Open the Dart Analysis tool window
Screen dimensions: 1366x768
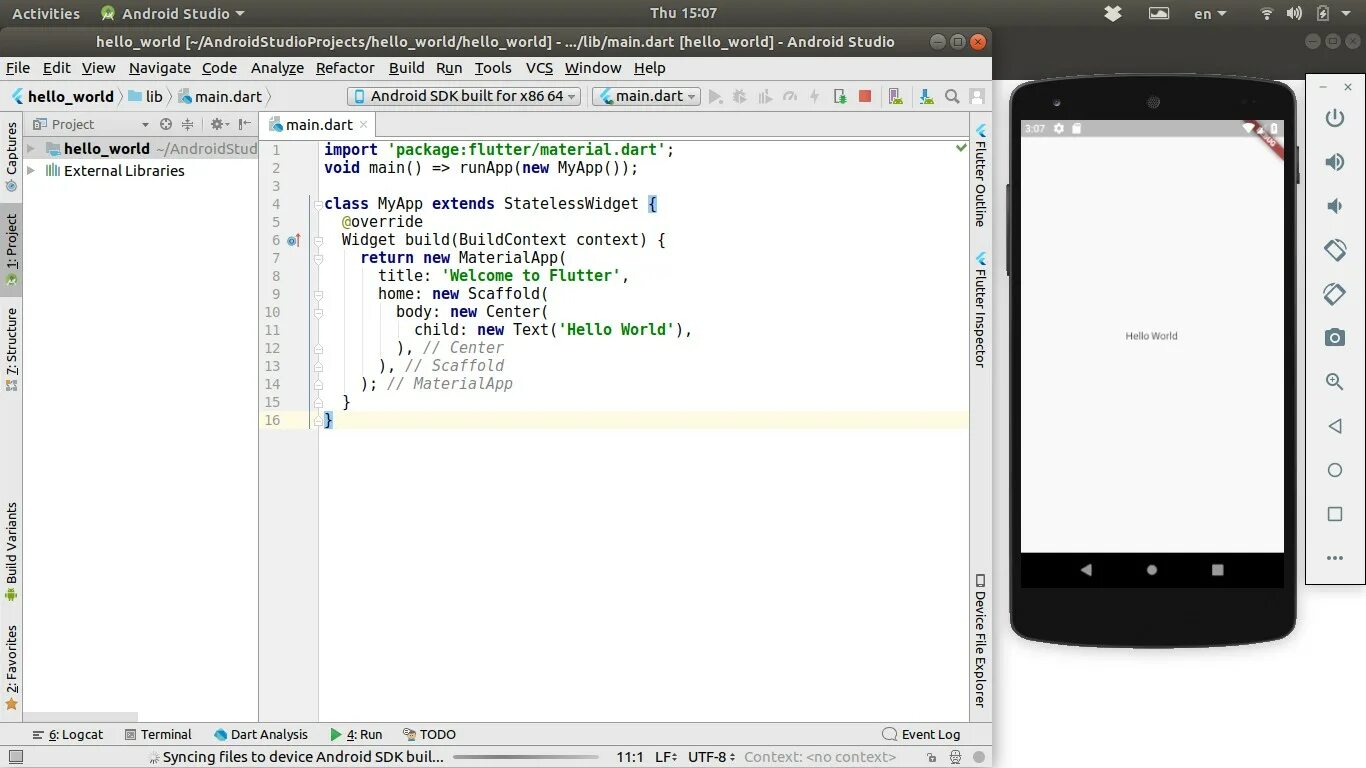point(261,735)
